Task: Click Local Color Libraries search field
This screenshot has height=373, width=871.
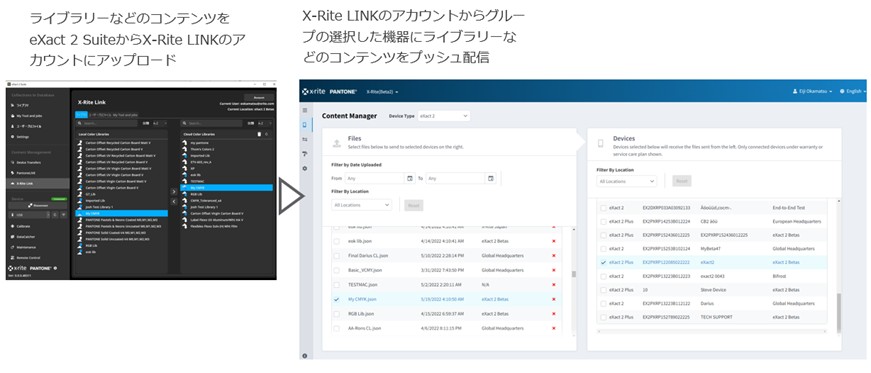Action: (106, 123)
